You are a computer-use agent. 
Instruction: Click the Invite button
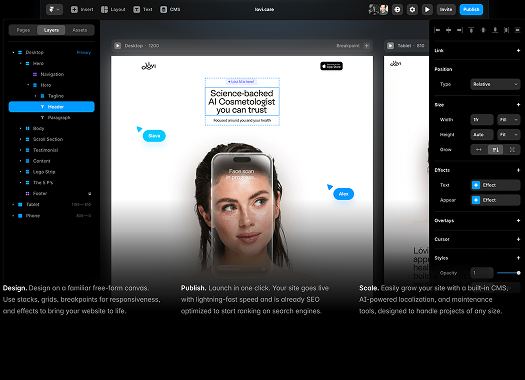click(446, 9)
